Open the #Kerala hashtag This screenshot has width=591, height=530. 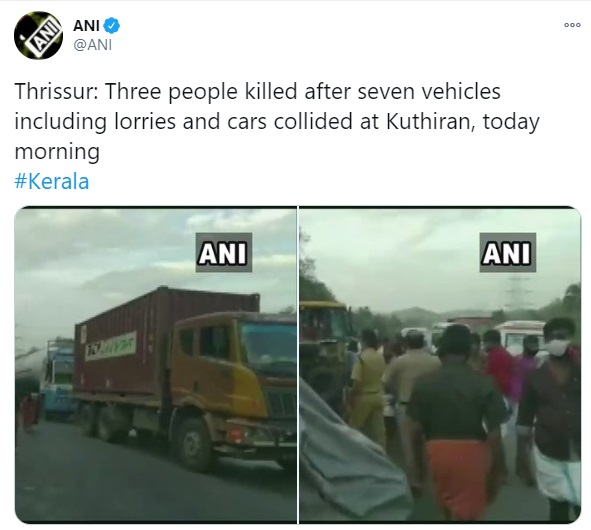coord(52,181)
